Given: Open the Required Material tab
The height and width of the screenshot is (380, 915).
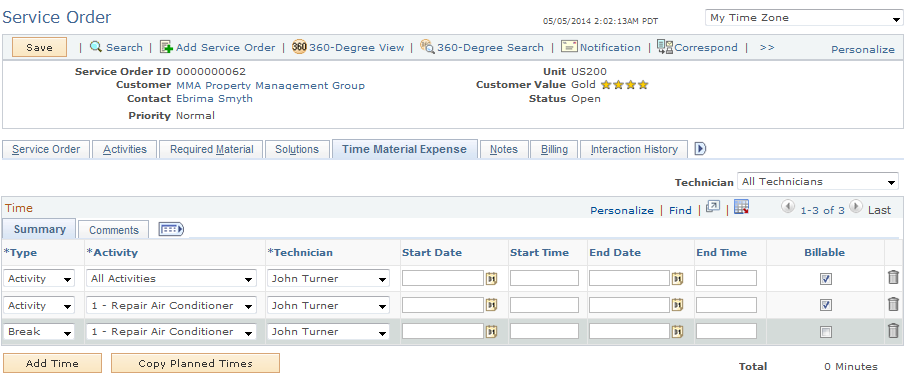Looking at the screenshot, I should (x=212, y=149).
